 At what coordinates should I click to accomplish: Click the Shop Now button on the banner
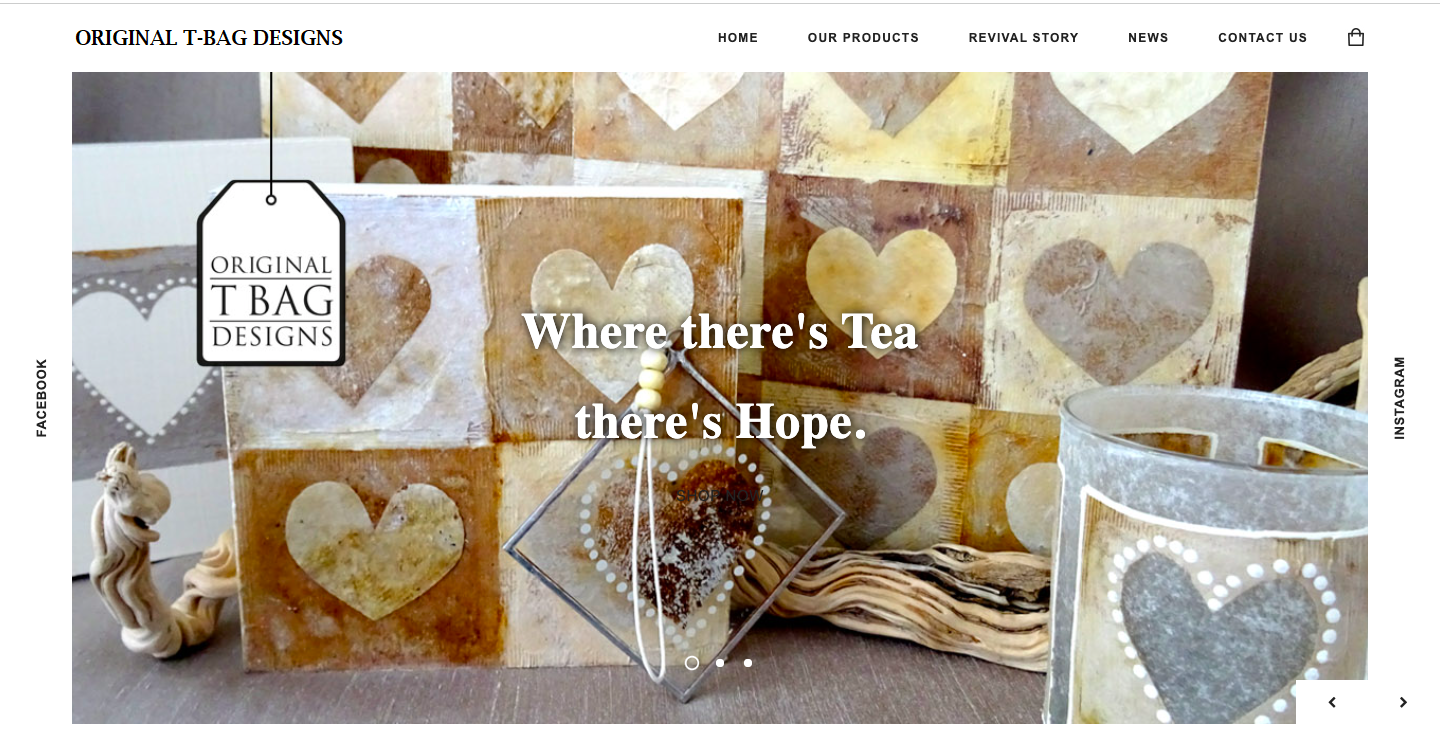click(x=720, y=495)
